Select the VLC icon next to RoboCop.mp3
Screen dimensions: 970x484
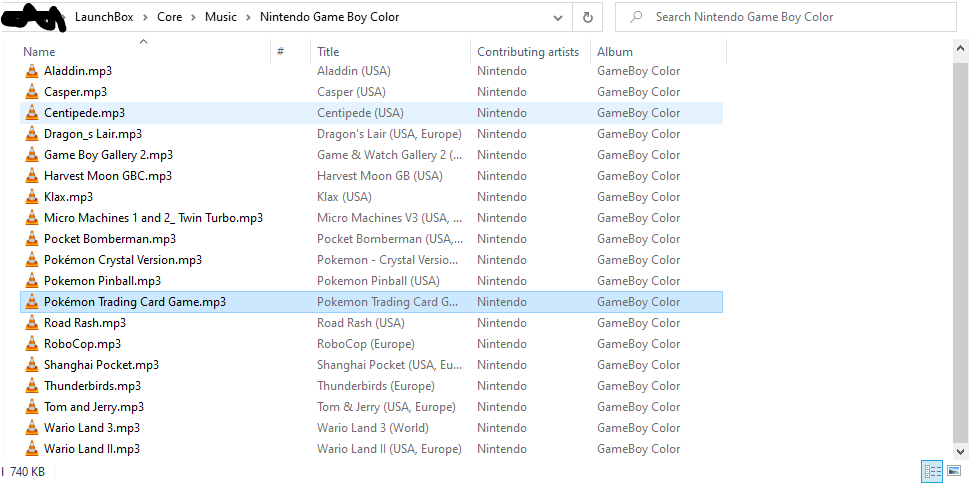click(32, 344)
